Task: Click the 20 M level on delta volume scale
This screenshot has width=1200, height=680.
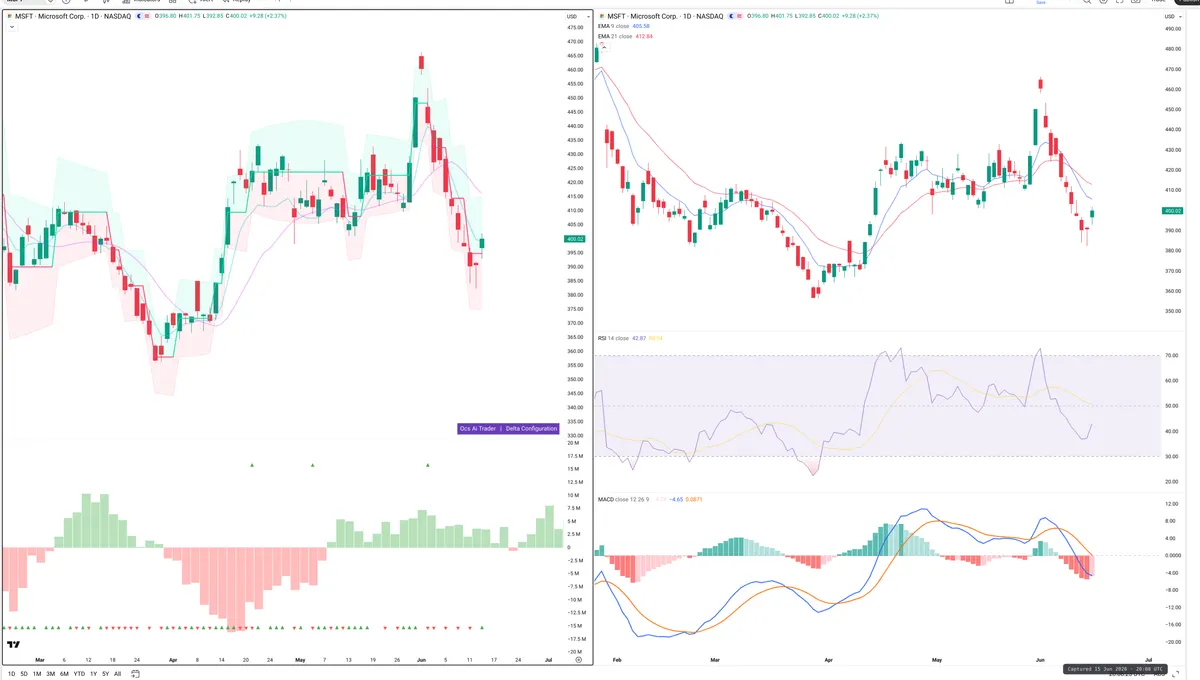Action: (574, 443)
